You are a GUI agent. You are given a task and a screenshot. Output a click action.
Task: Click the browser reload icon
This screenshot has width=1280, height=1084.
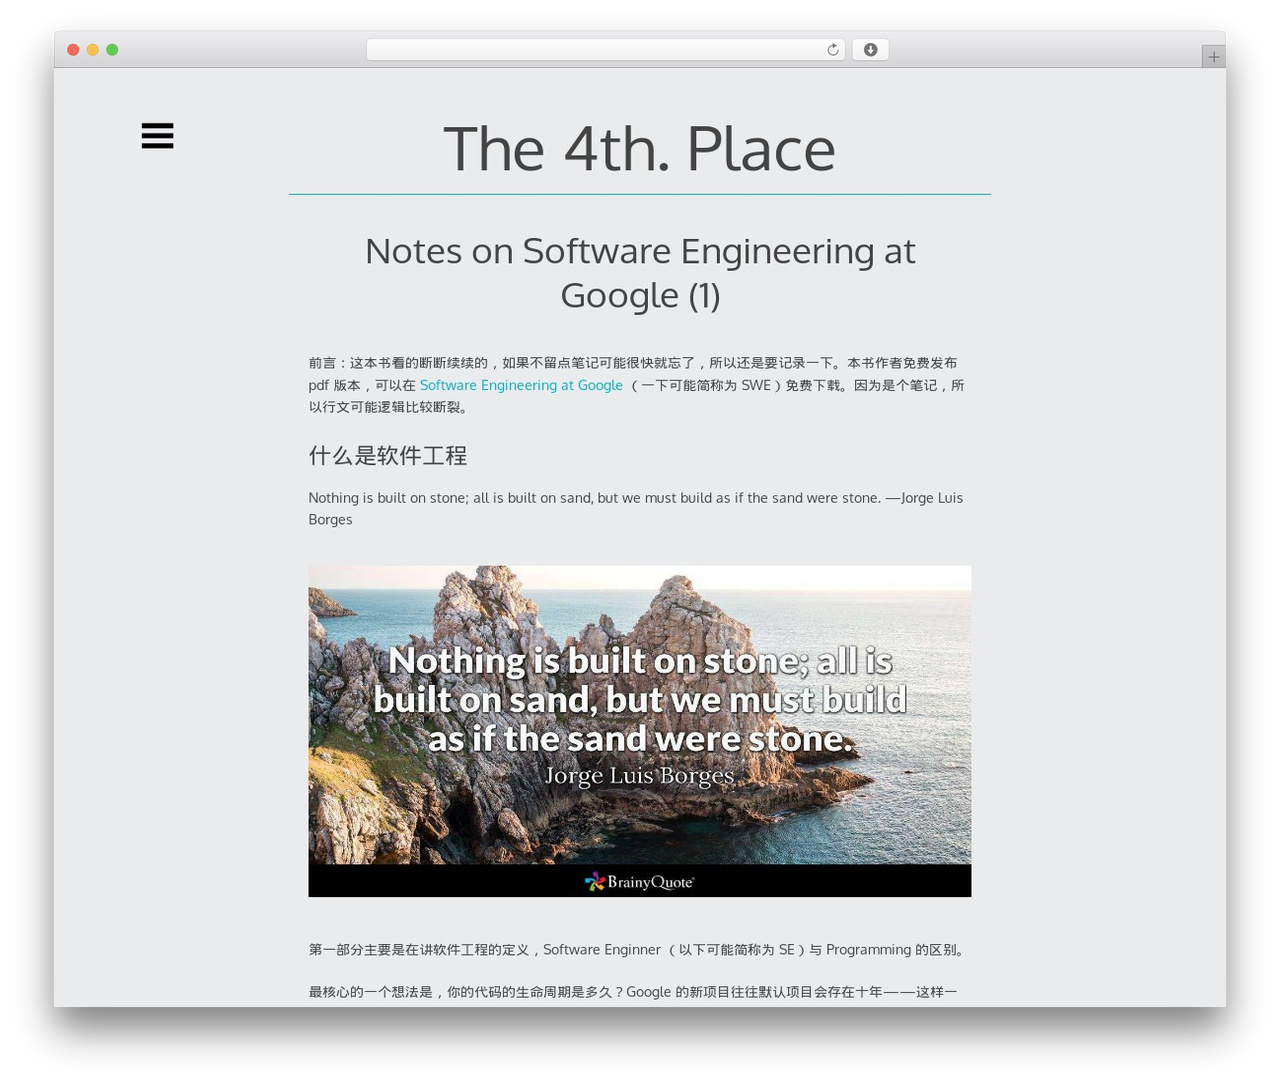(x=832, y=50)
